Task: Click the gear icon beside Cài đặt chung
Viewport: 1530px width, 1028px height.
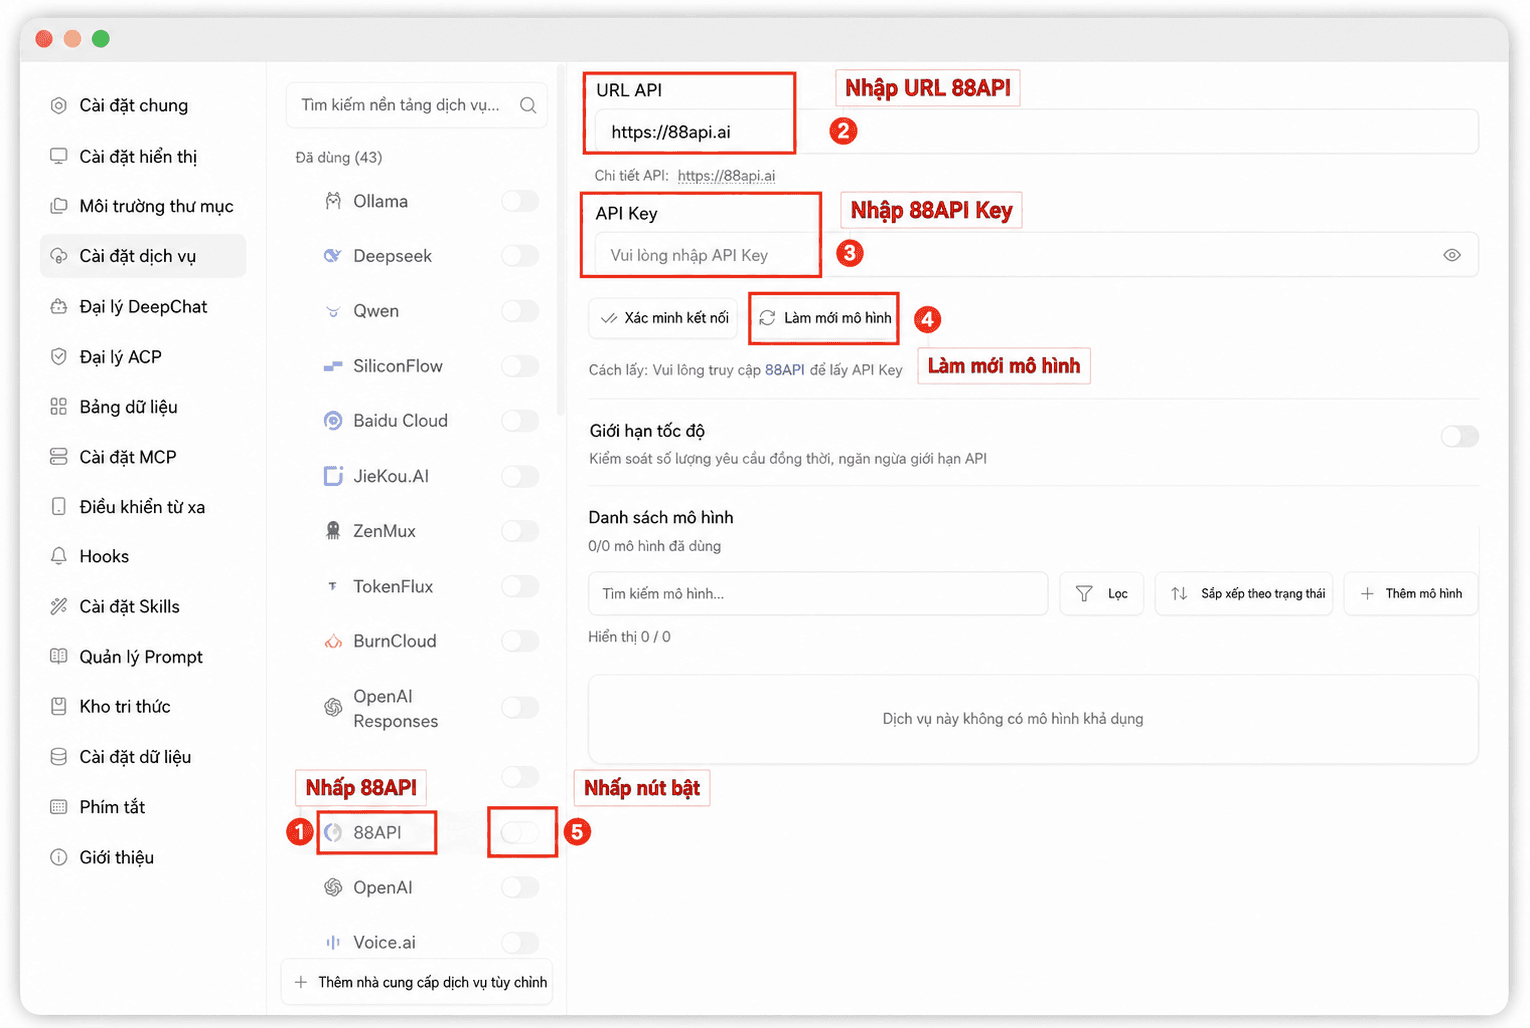Action: point(59,105)
